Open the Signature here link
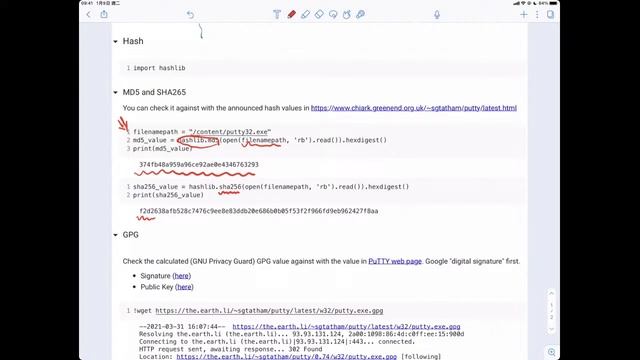The height and width of the screenshot is (360, 640). (182, 276)
